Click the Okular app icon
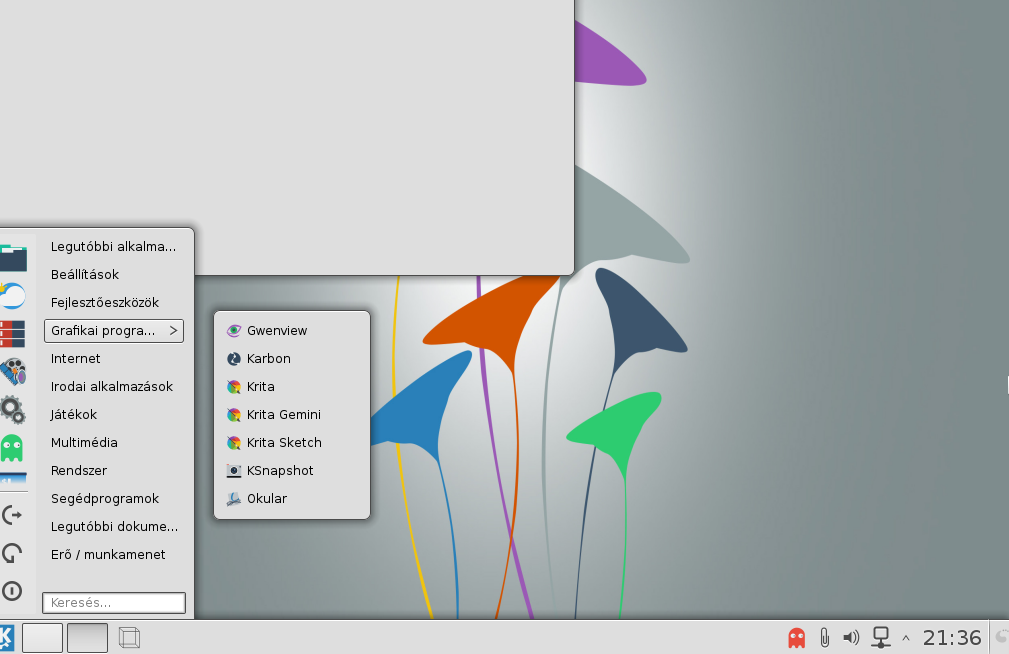Image resolution: width=1009 pixels, height=654 pixels. 234,499
